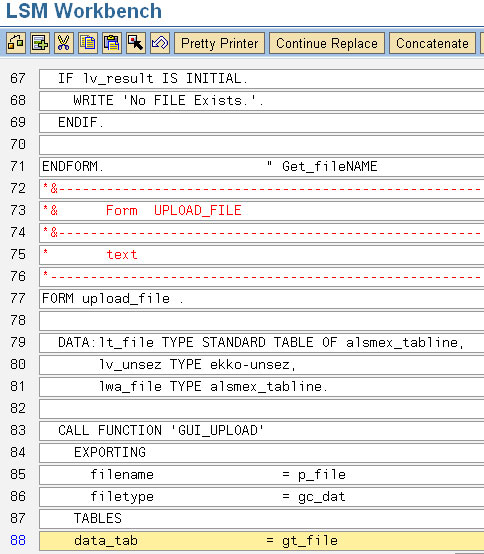This screenshot has width=484, height=554.
Task: Click the empty code line 78
Action: (x=261, y=321)
